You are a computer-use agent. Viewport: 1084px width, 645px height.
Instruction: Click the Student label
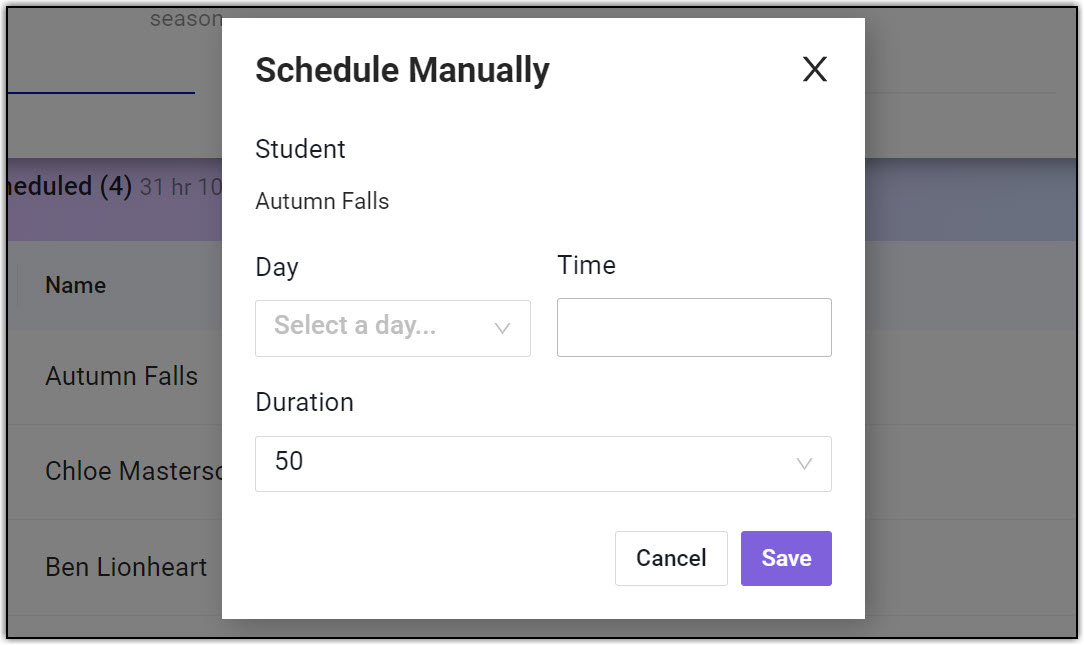[300, 149]
